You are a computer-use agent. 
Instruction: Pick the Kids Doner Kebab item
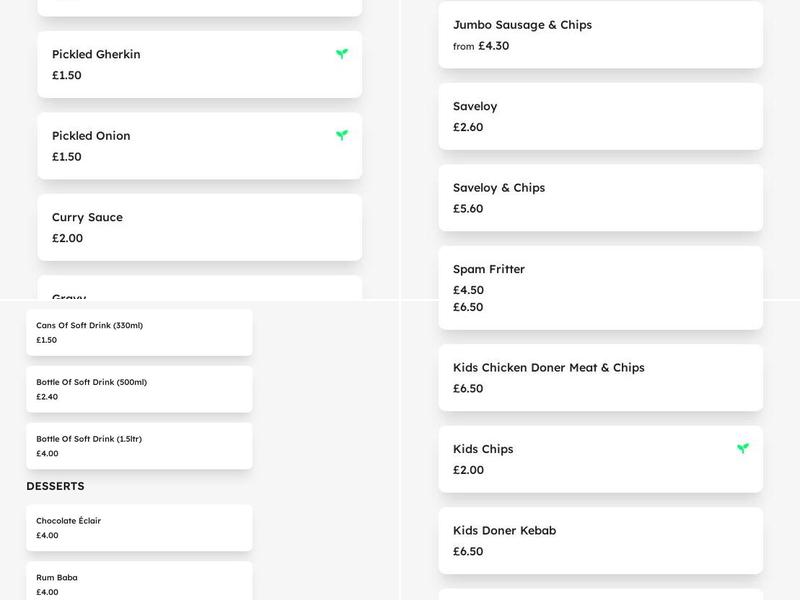(x=600, y=540)
